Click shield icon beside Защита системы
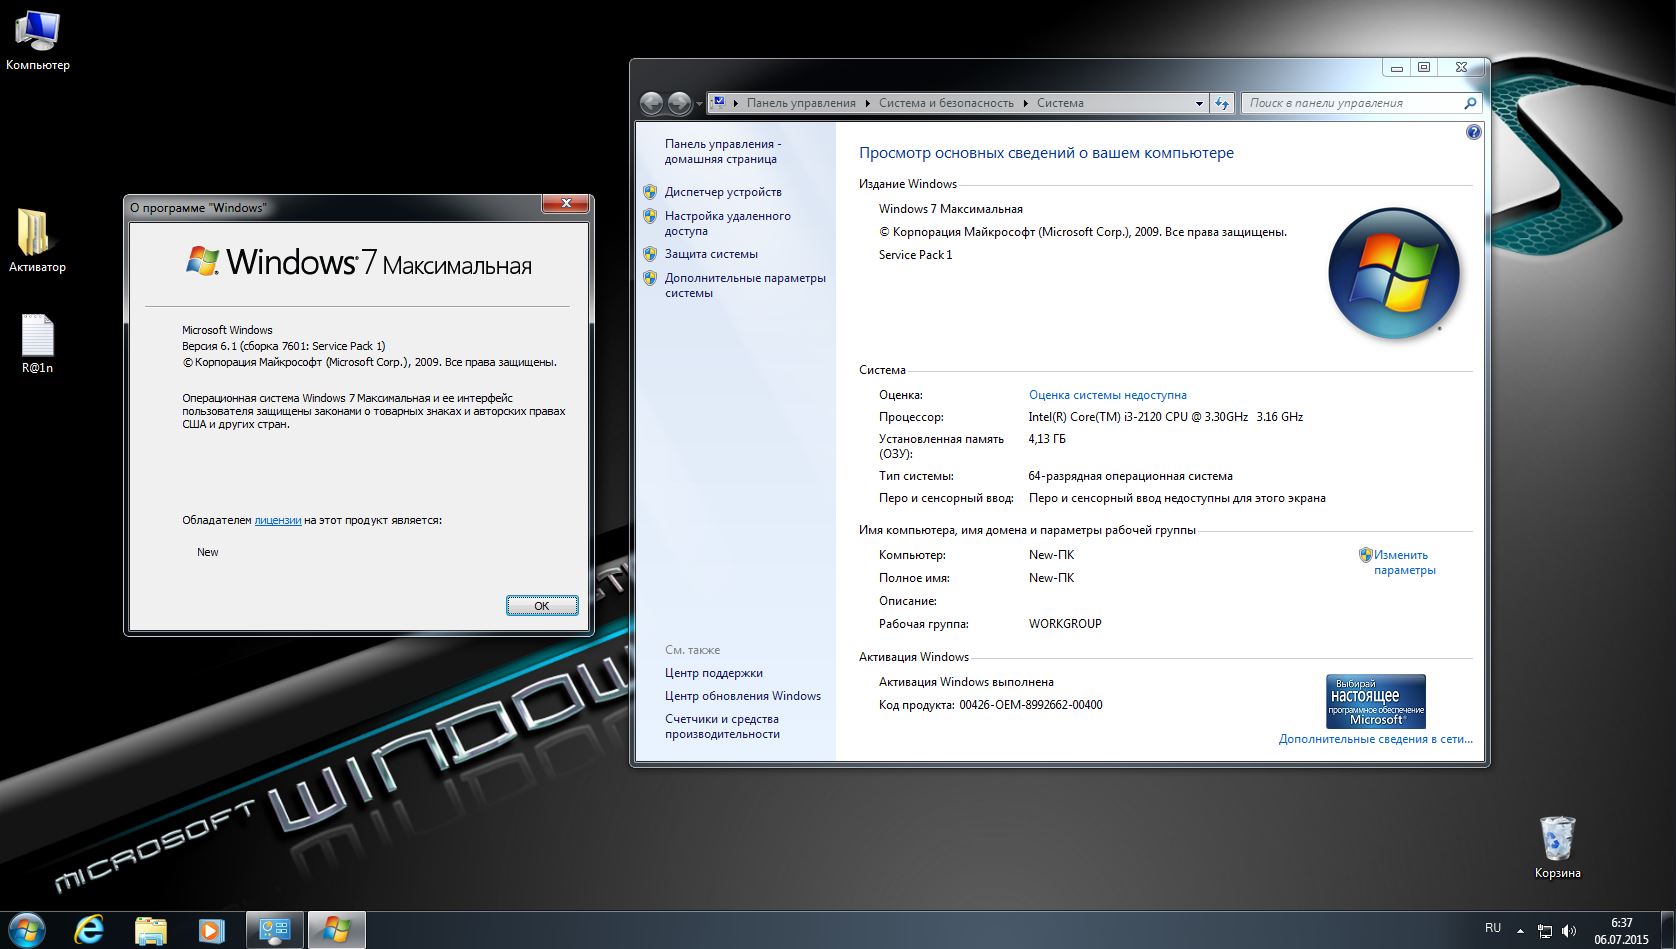Viewport: 1676px width, 949px height. (x=650, y=254)
